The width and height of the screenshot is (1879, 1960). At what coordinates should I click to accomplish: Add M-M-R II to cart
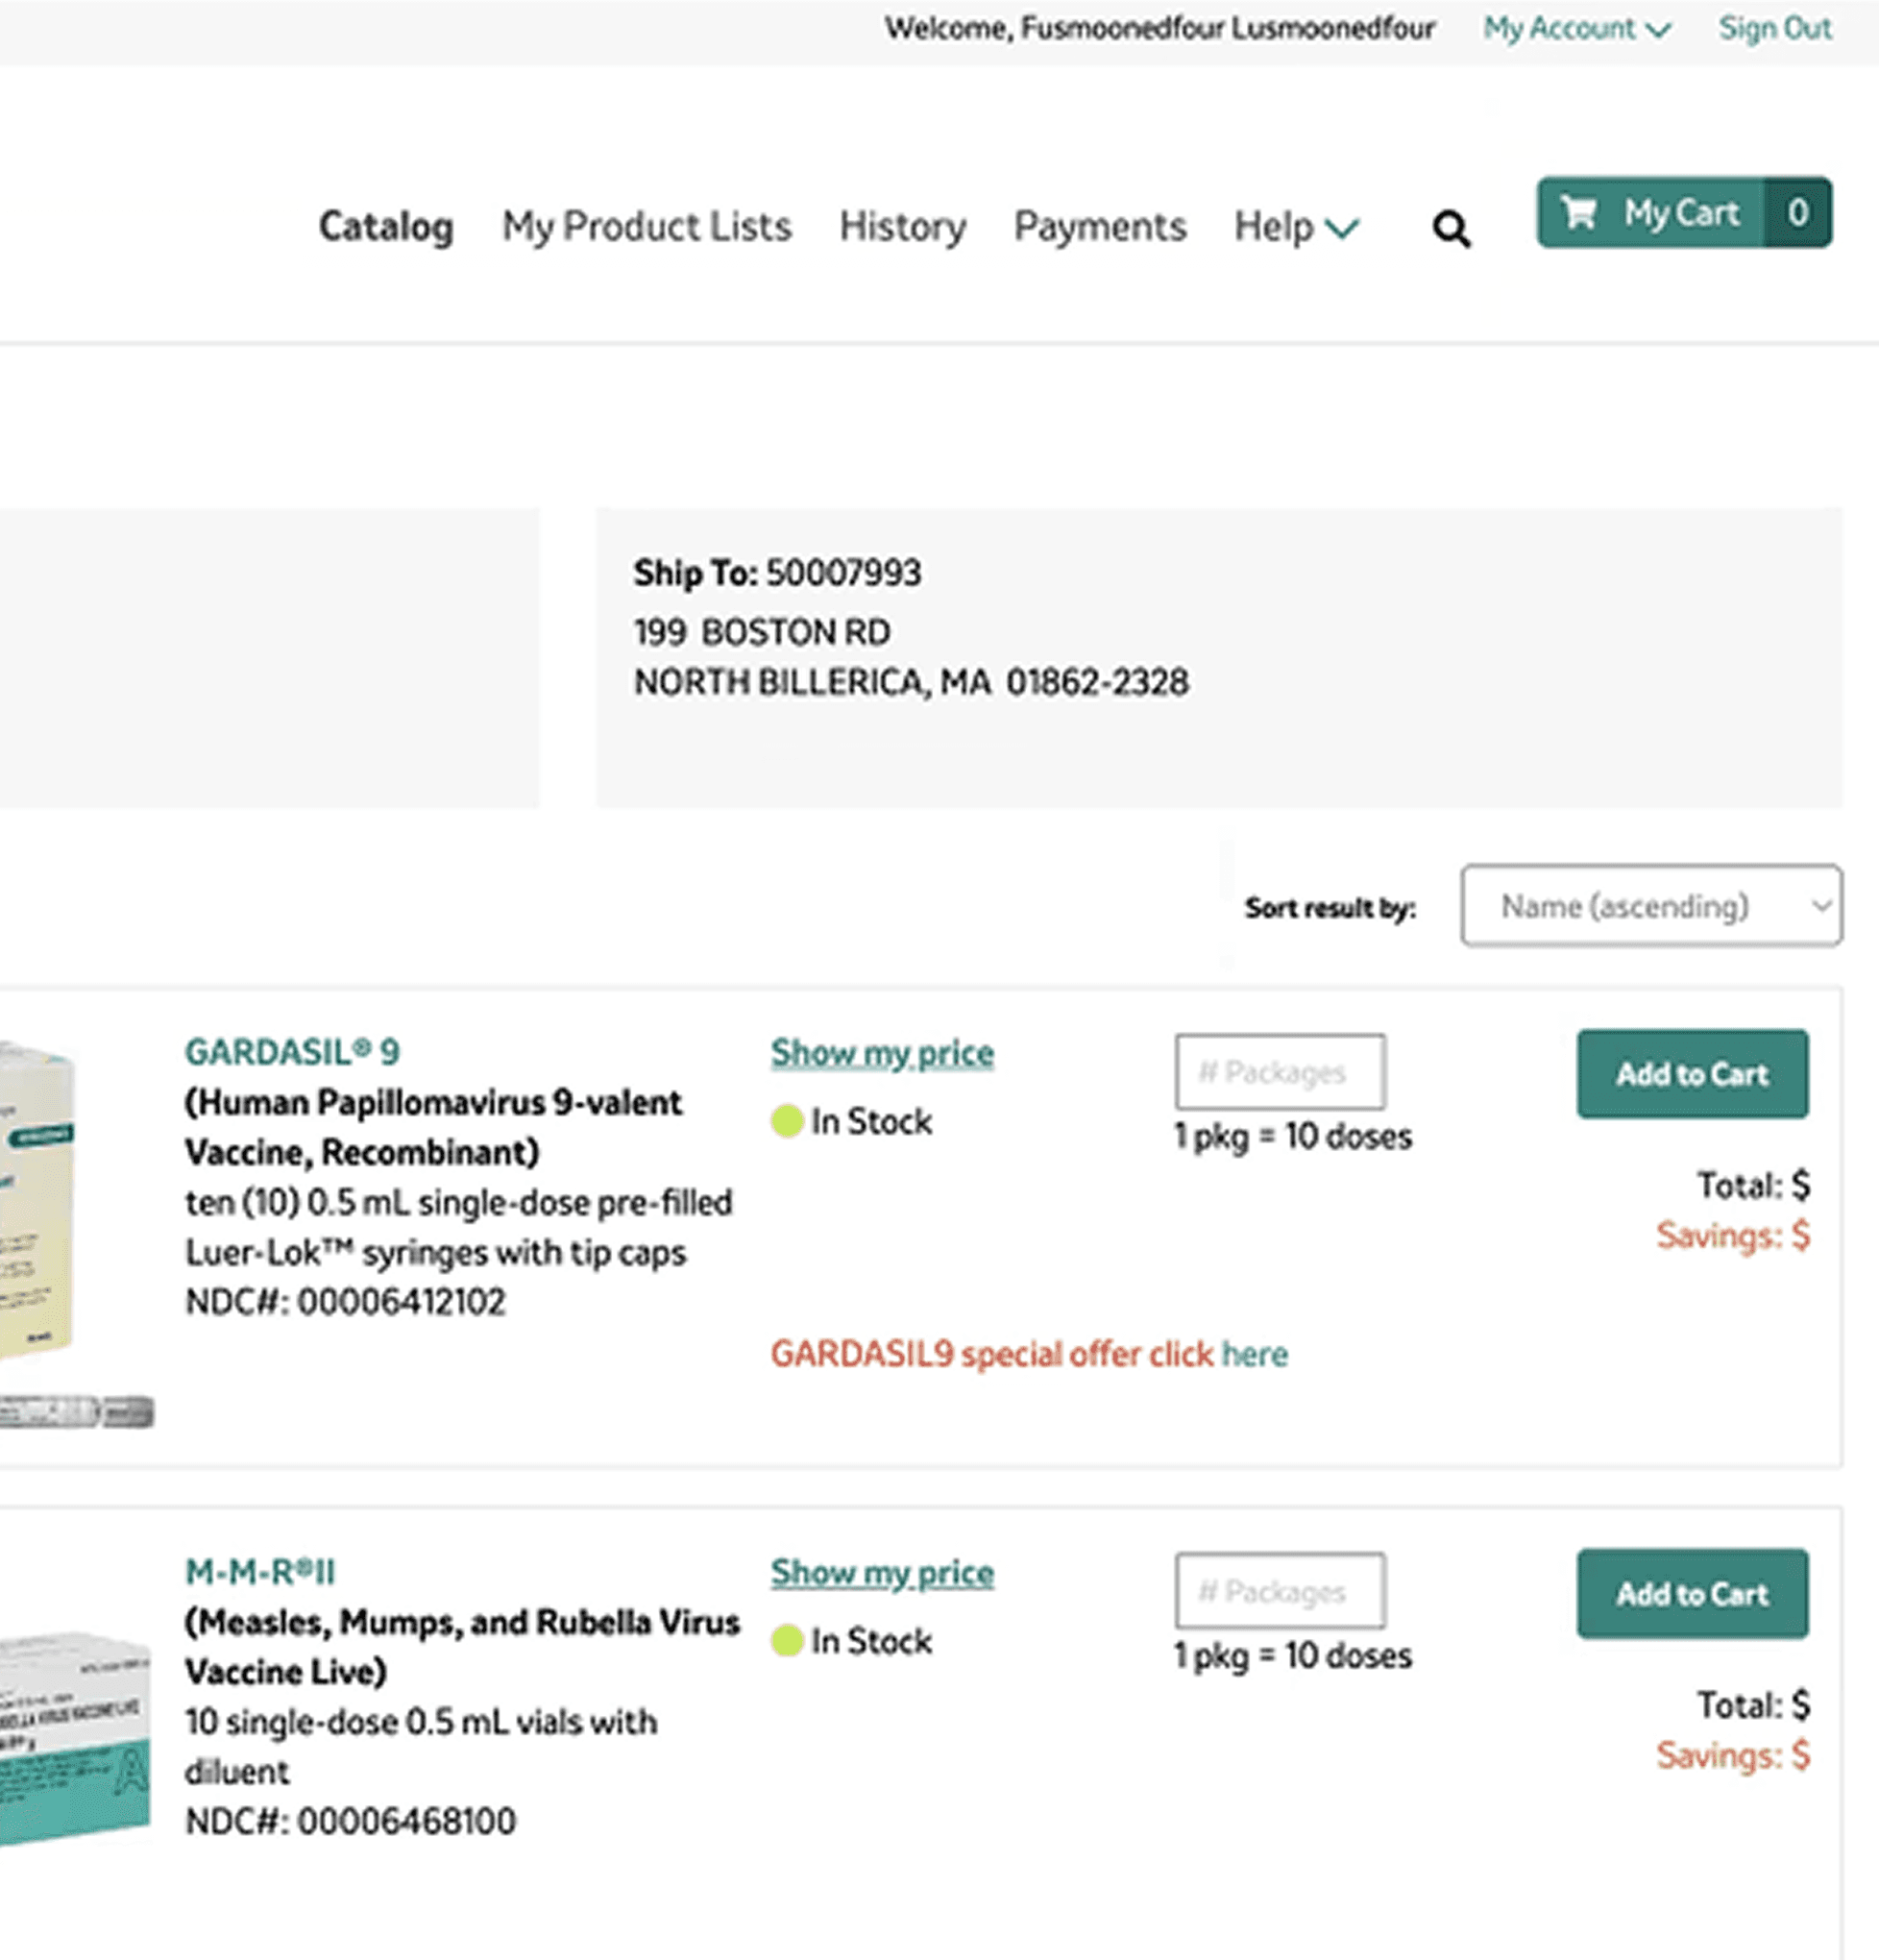1692,1594
